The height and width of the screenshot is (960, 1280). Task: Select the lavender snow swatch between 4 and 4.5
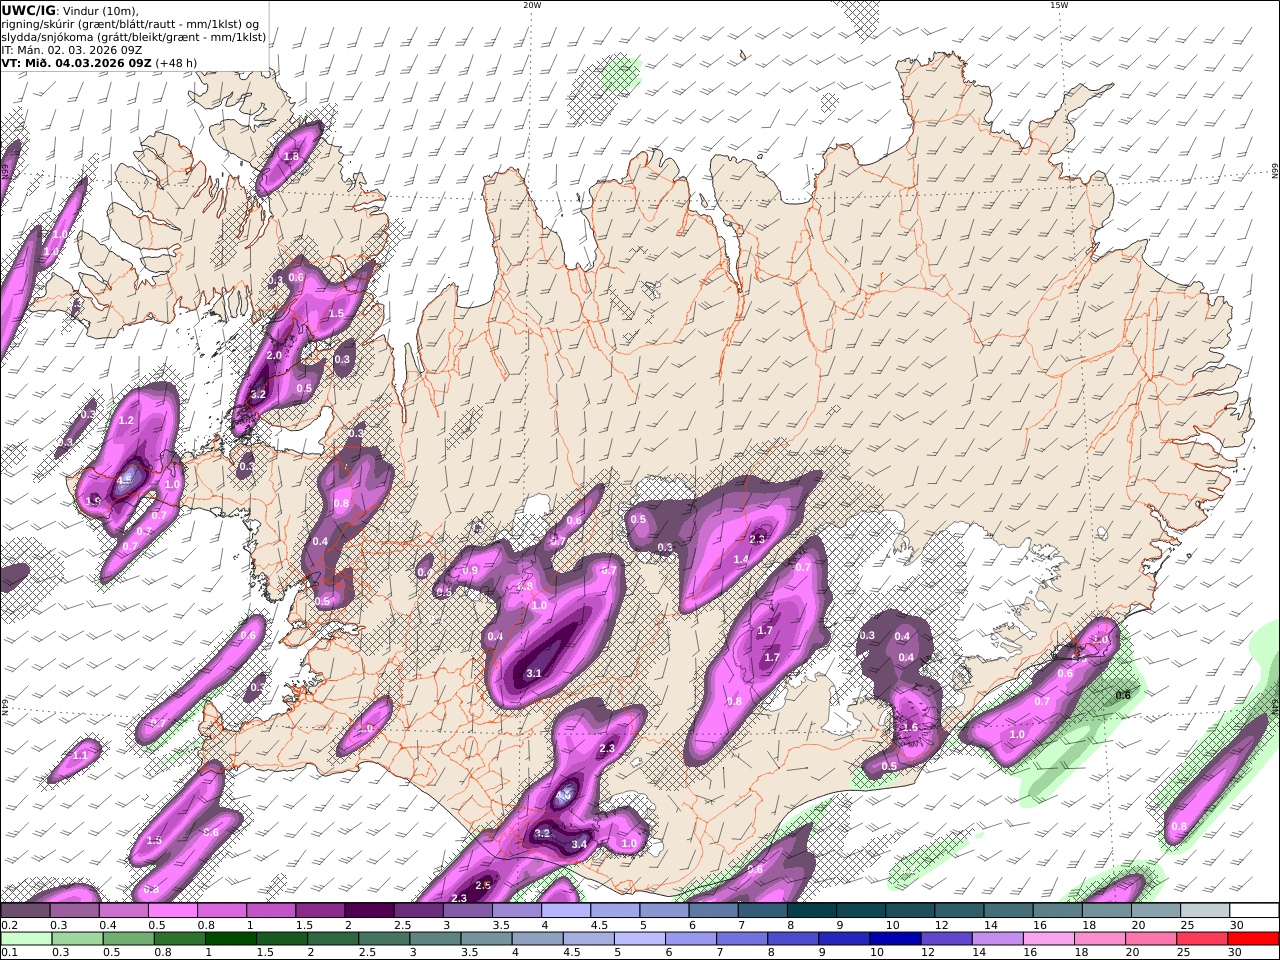coord(564,911)
